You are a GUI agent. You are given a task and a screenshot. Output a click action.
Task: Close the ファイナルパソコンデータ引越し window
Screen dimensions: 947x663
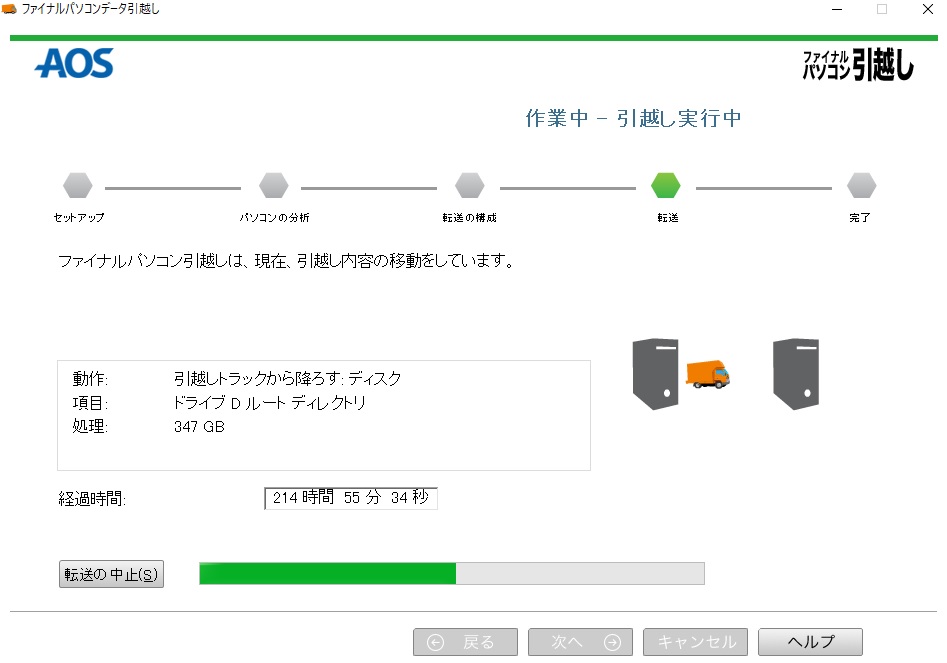[x=928, y=9]
